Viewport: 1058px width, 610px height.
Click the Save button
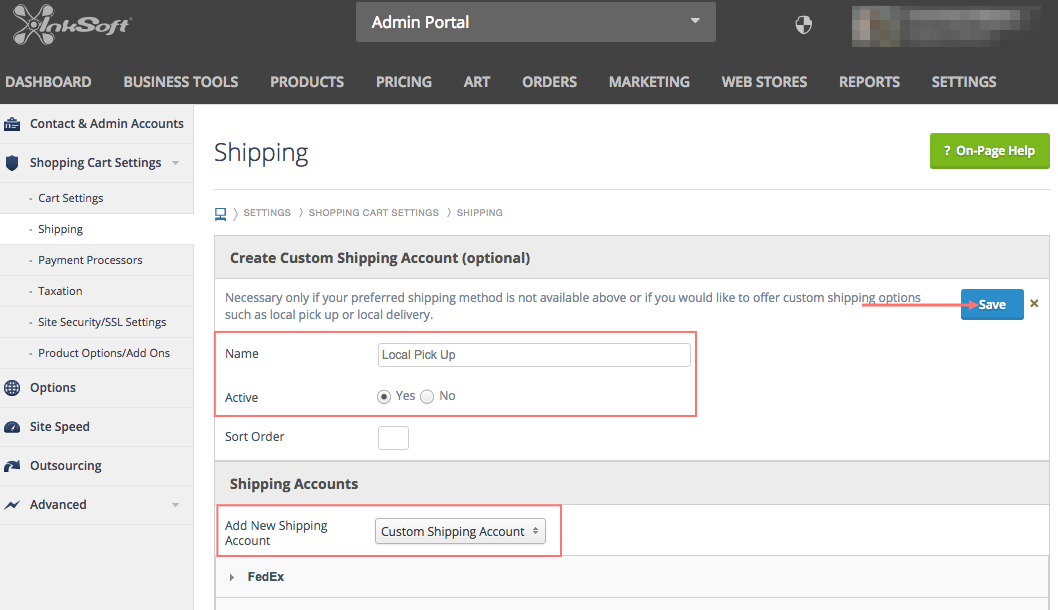pos(991,304)
